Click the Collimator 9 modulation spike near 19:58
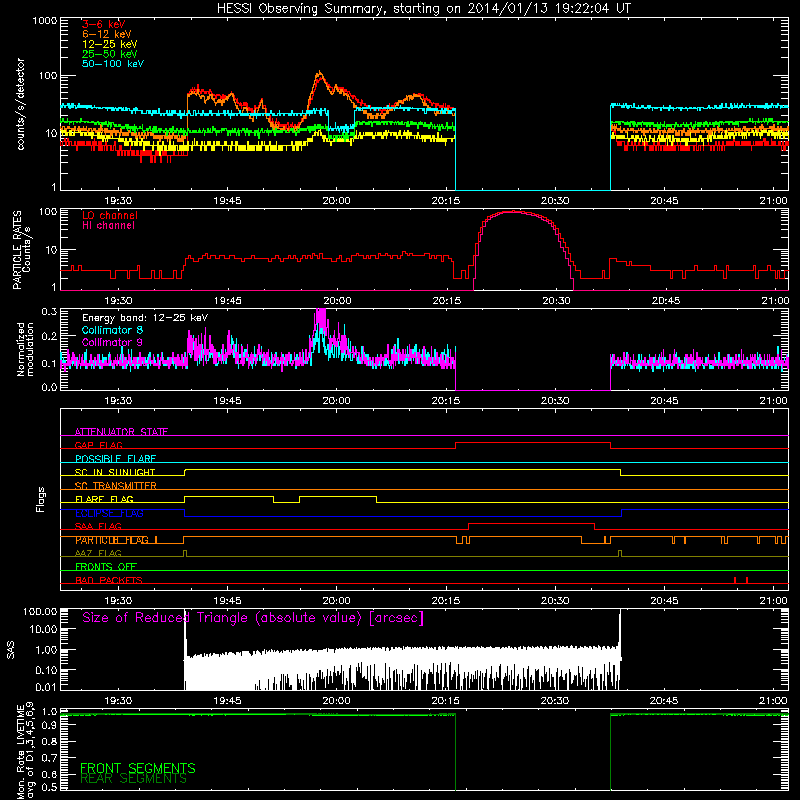The image size is (800, 800). 321,317
